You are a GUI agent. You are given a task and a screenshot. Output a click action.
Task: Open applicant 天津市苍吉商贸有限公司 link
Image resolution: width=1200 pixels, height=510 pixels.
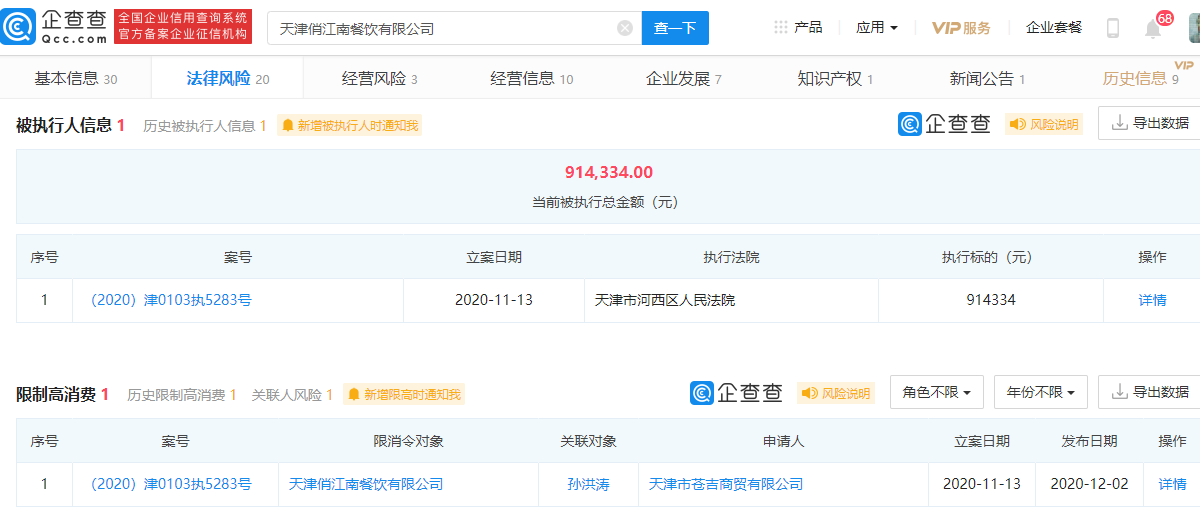point(726,484)
